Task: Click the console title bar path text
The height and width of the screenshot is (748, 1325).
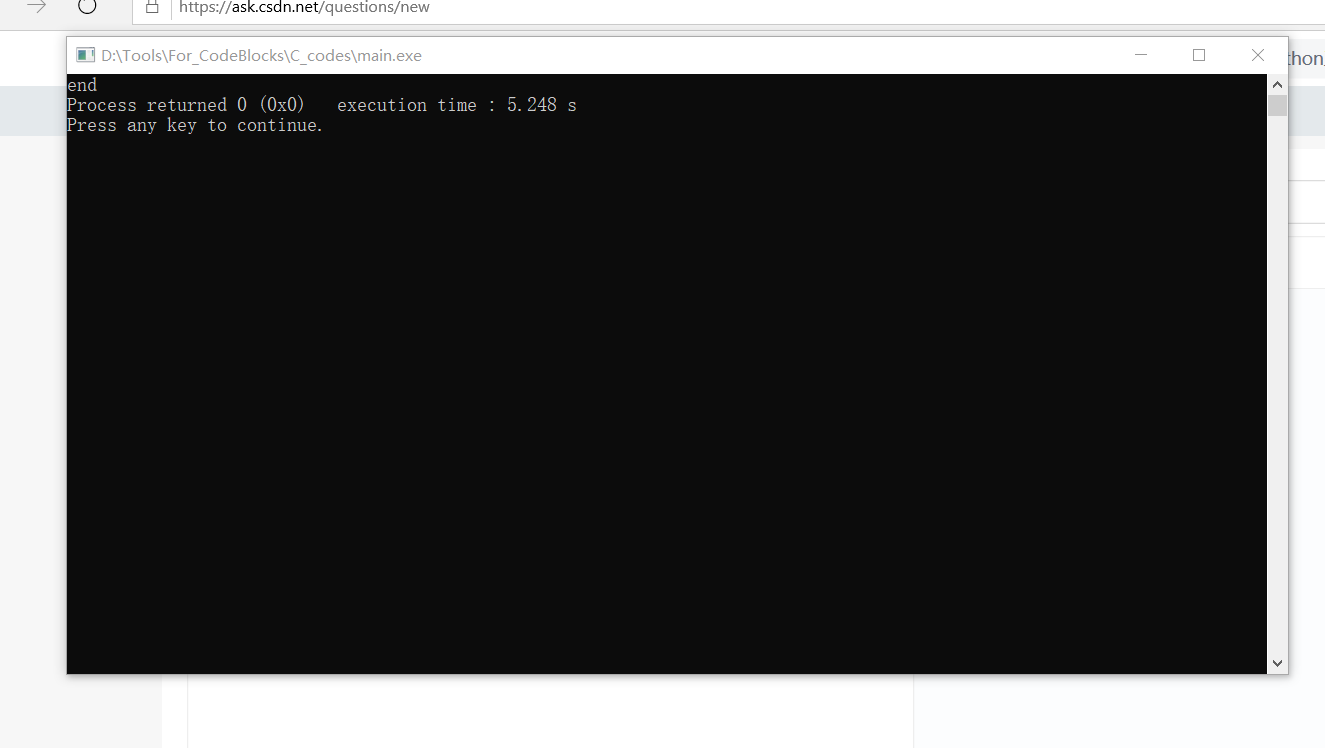Action: click(261, 56)
